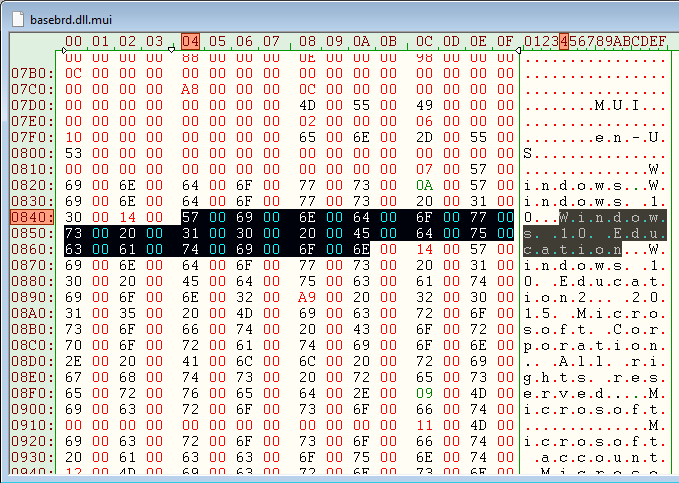The width and height of the screenshot is (679, 483).
Task: Click the 53 byte in row 0800
Action: pos(73,153)
